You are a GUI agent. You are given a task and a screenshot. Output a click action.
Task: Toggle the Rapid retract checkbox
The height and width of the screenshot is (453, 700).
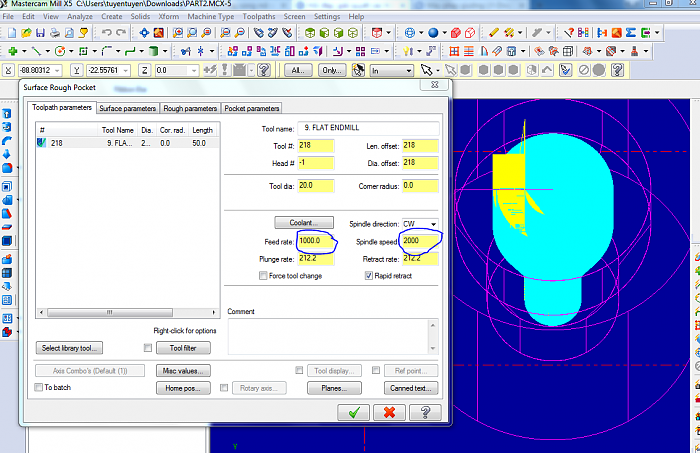368,276
